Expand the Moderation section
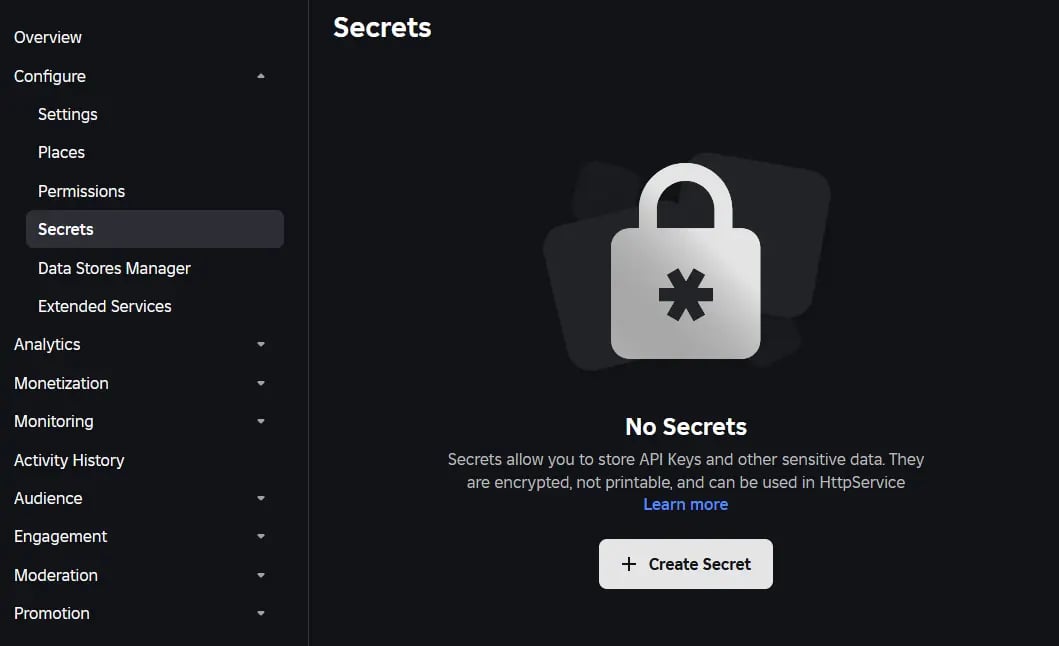 (x=260, y=575)
